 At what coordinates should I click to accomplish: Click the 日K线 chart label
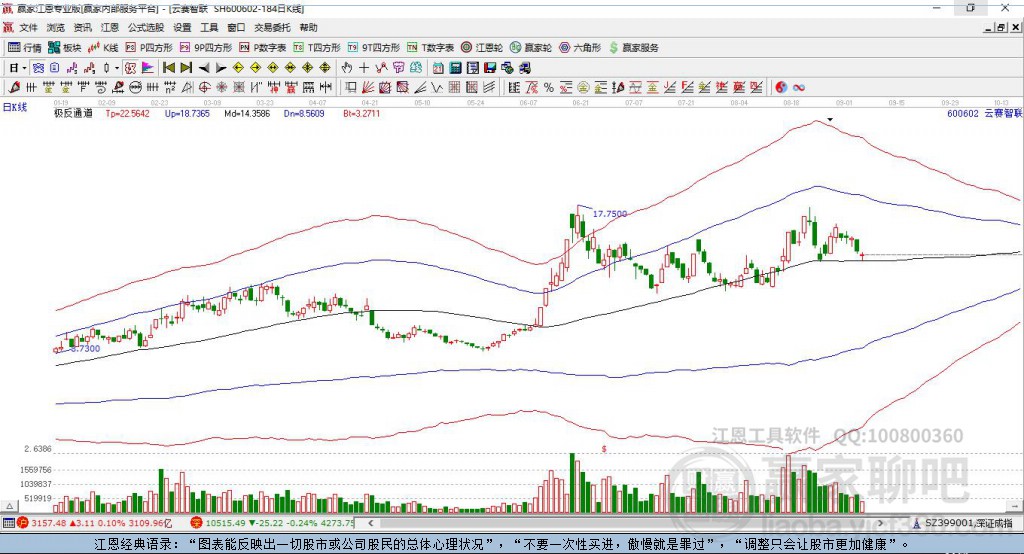(14, 107)
